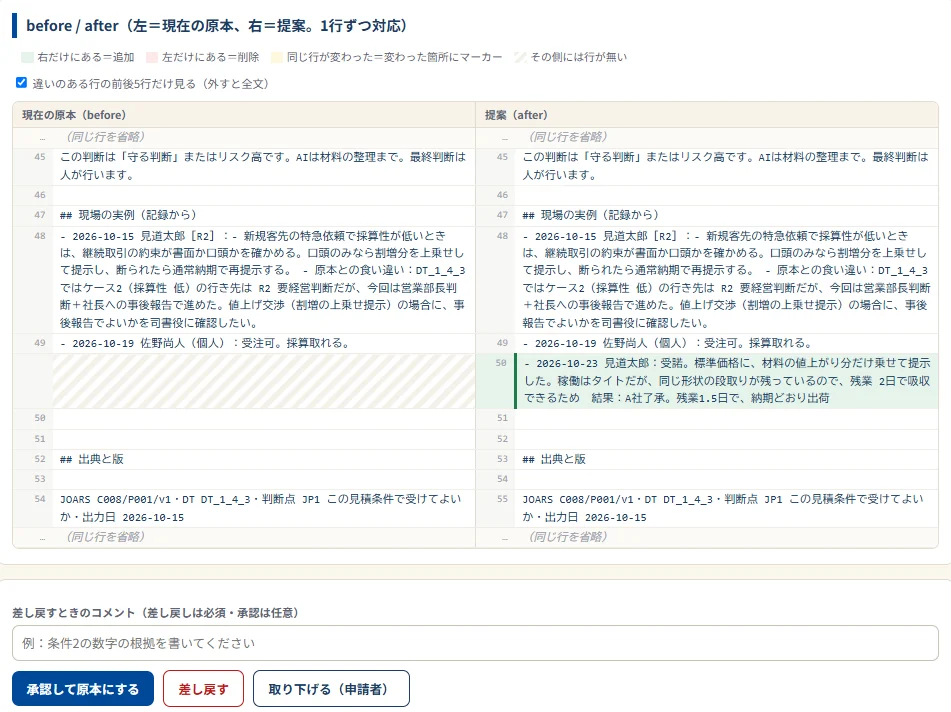Click ## 現場の実例 heading in before pane
Screen dimensions: 951x712
coord(128,215)
